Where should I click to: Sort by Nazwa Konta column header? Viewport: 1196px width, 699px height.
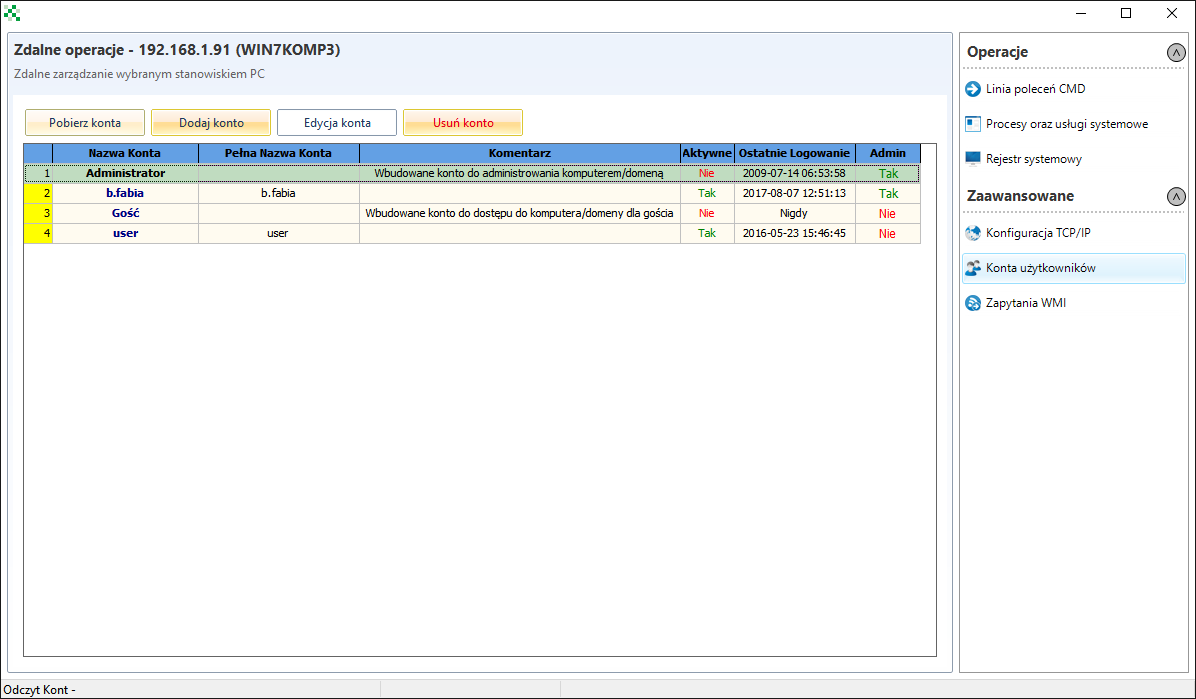pyautogui.click(x=125, y=153)
